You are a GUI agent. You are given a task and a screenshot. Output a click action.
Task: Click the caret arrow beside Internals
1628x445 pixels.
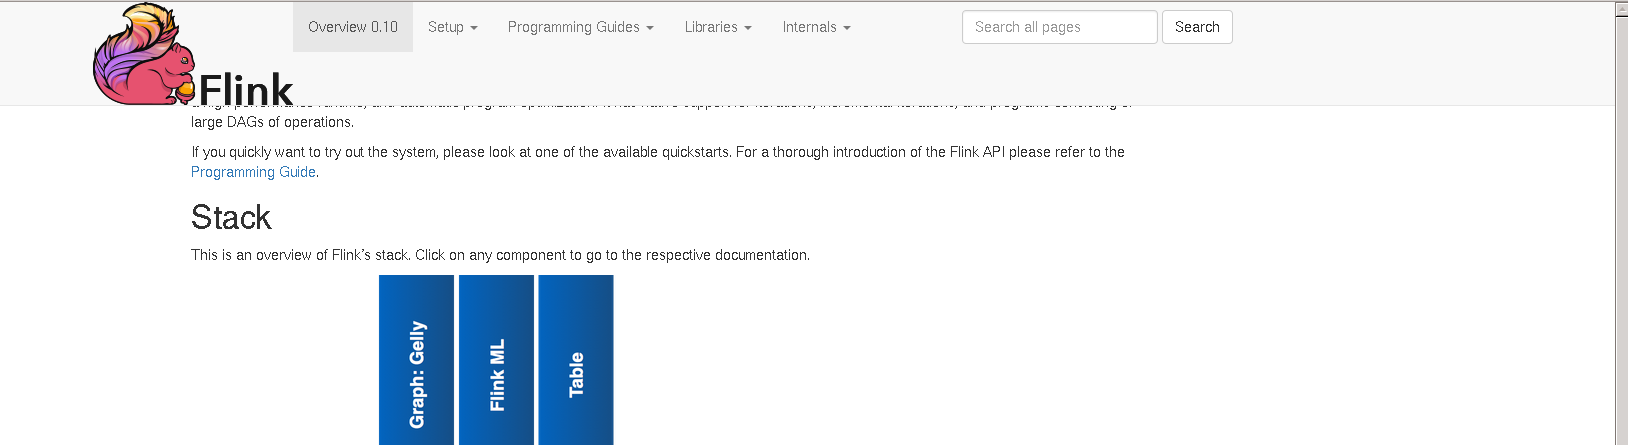[x=847, y=28]
